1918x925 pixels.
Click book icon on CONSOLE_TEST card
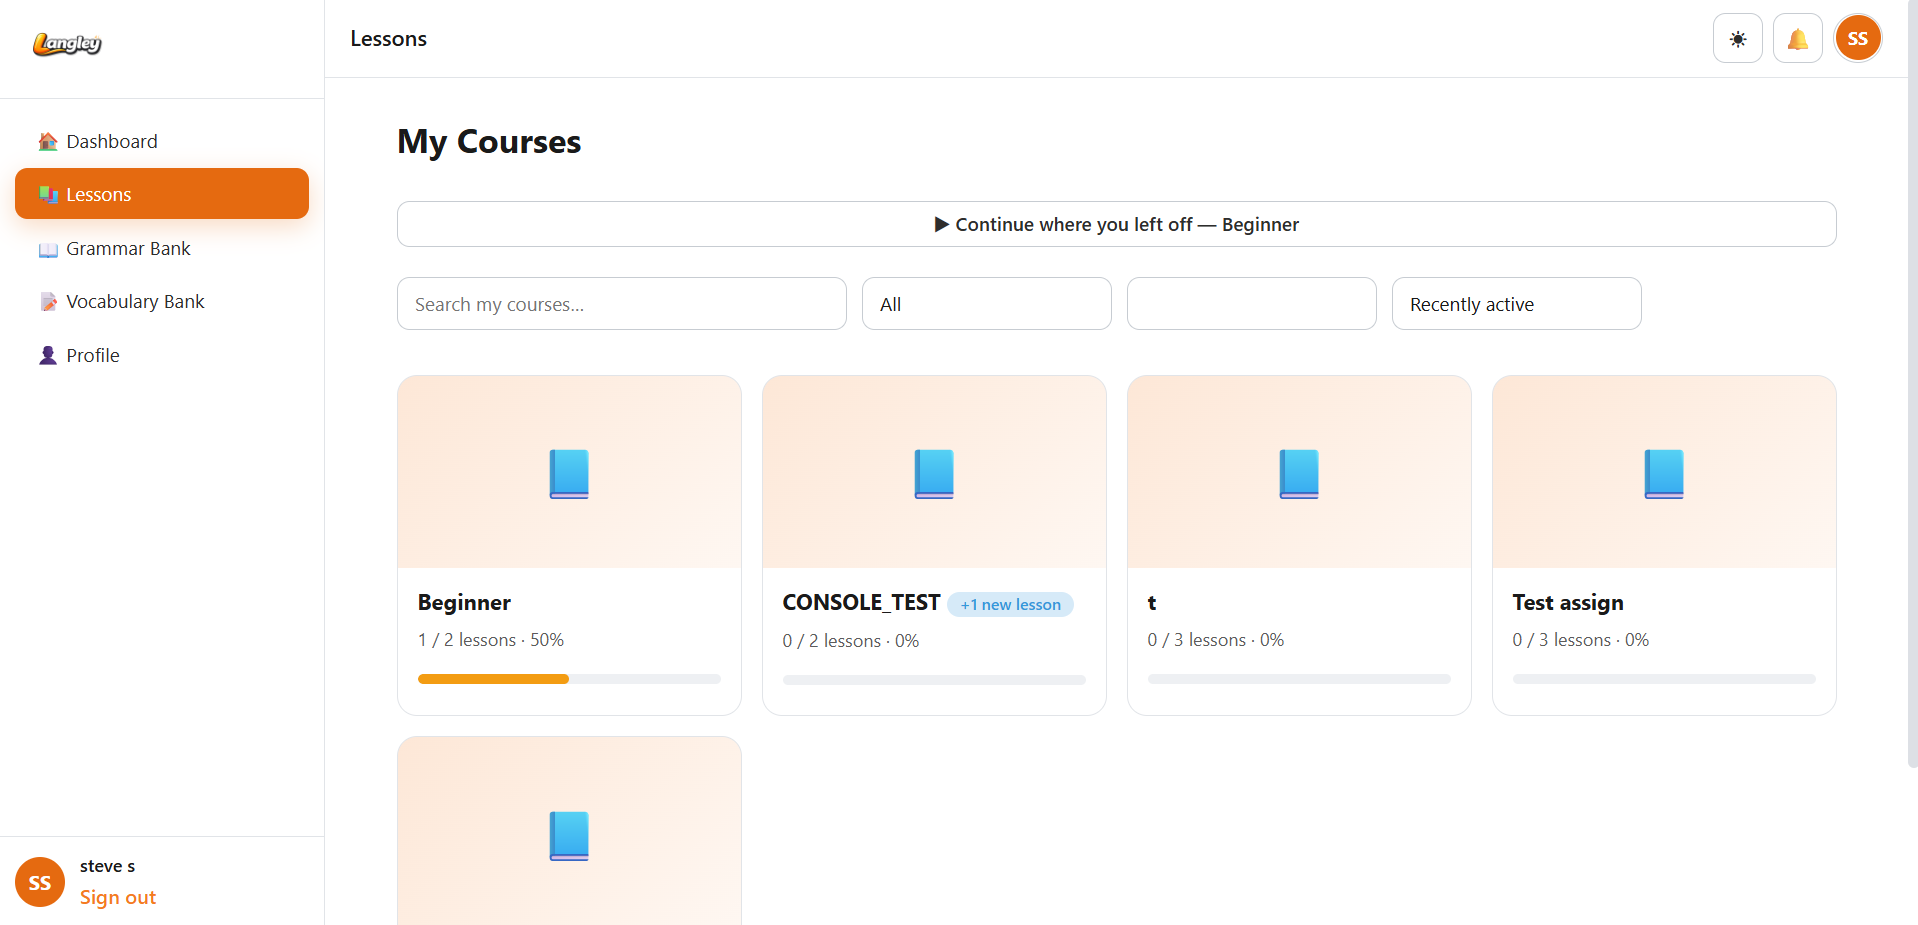(x=934, y=474)
